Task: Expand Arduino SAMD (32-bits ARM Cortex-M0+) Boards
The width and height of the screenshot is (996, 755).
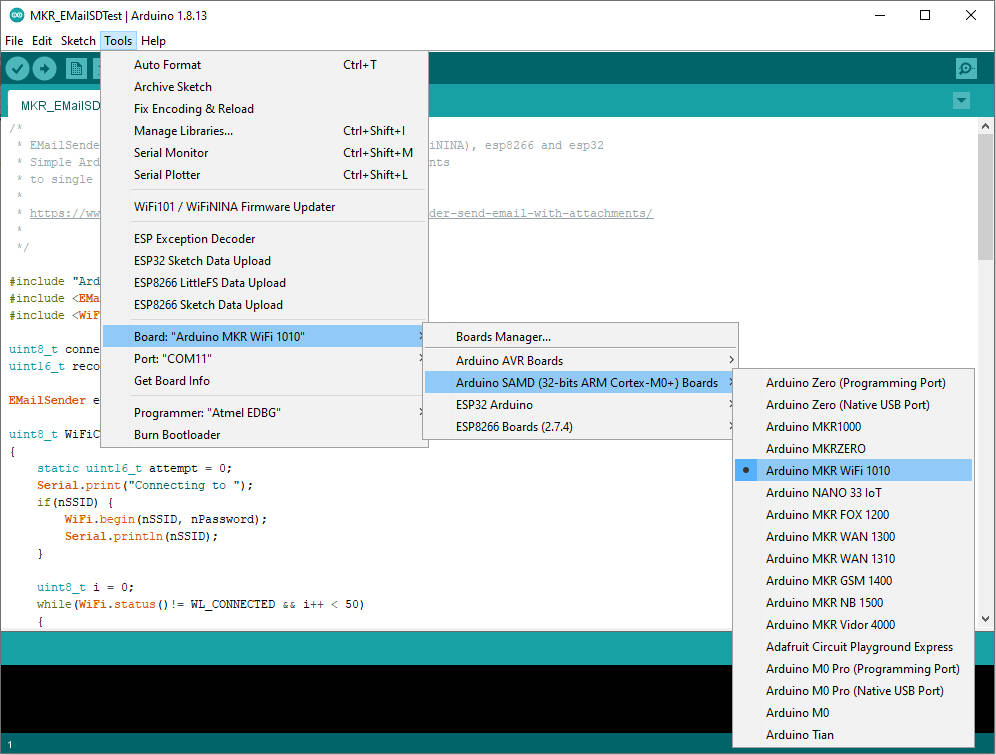Action: [x=580, y=383]
